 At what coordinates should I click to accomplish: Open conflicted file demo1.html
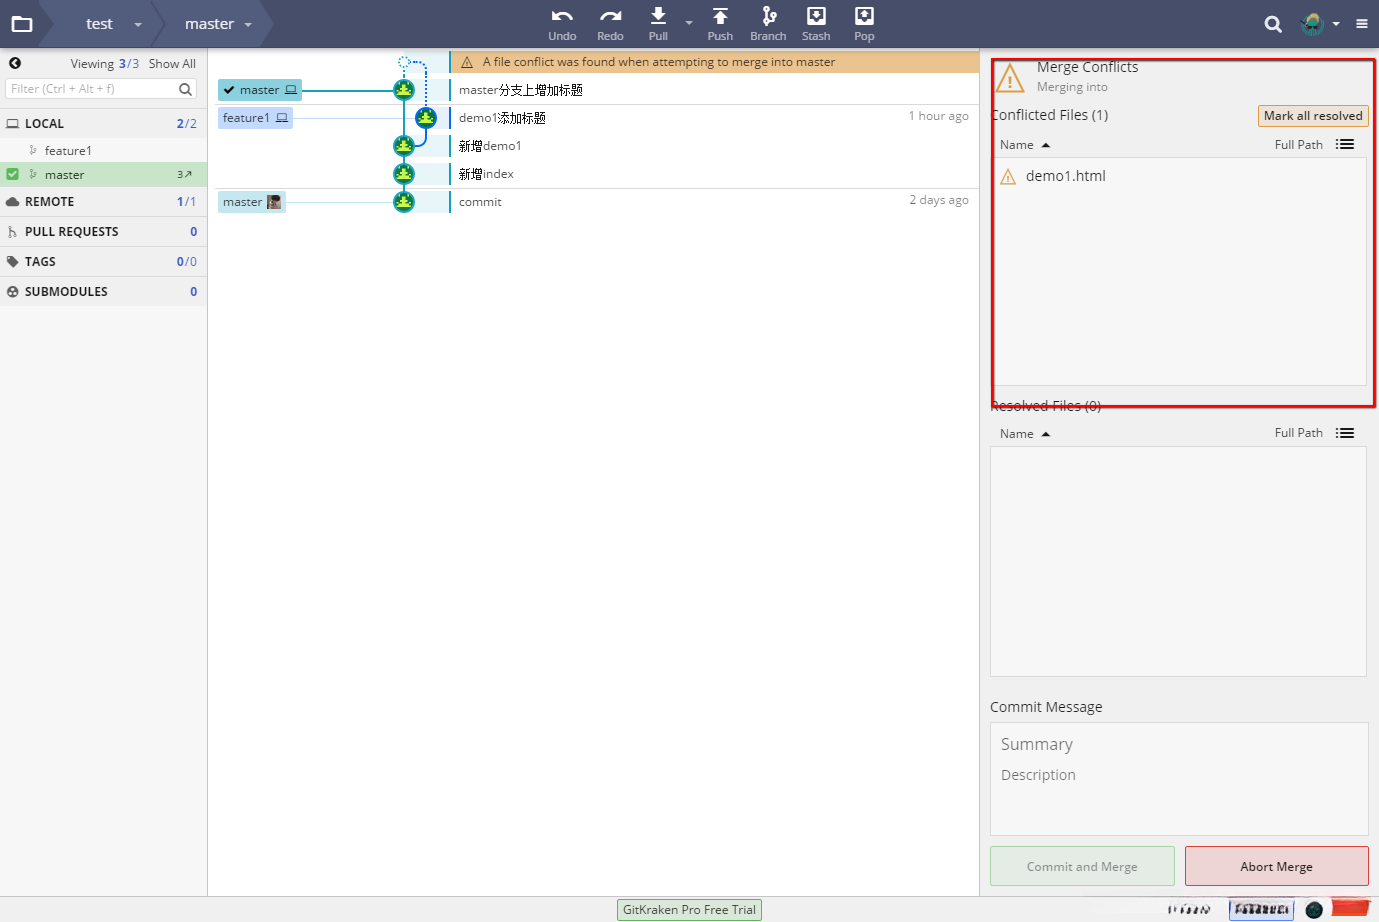tap(1066, 176)
